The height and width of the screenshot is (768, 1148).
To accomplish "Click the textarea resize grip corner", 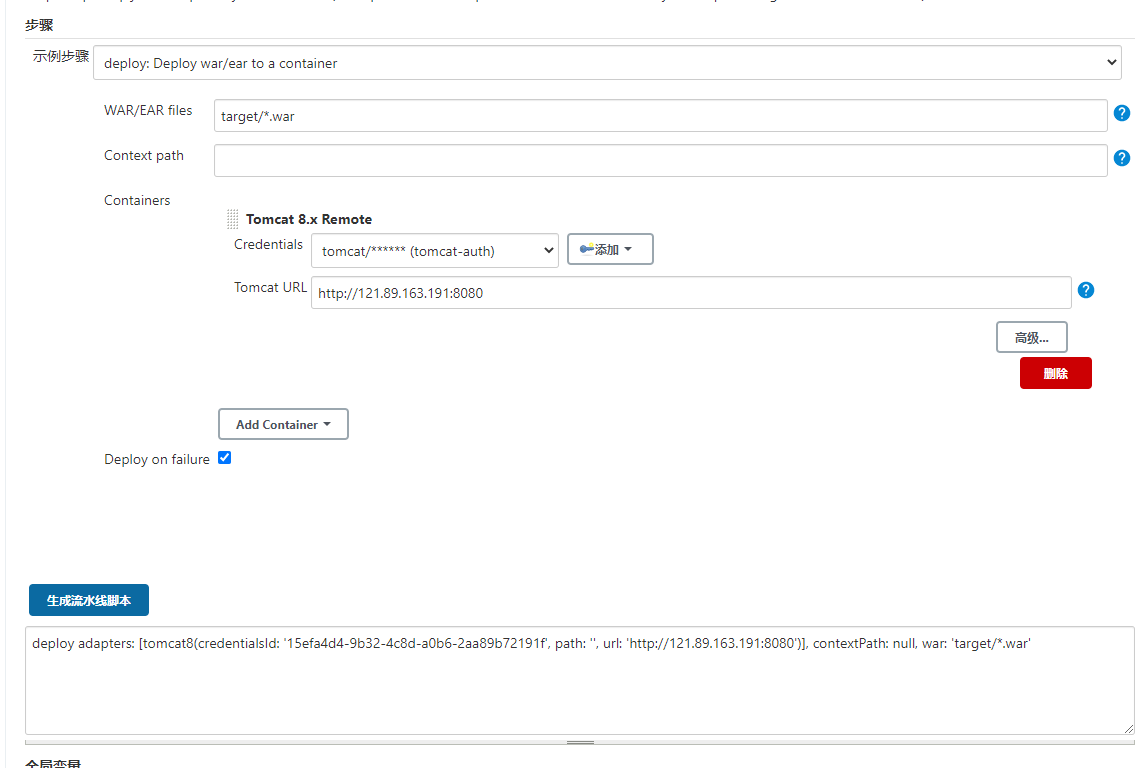I will click(1128, 729).
